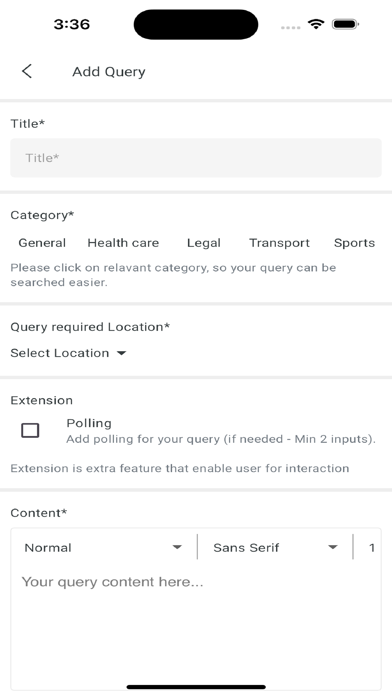This screenshot has height=696, width=392.
Task: Open the Select Location dropdown
Action: [x=68, y=353]
